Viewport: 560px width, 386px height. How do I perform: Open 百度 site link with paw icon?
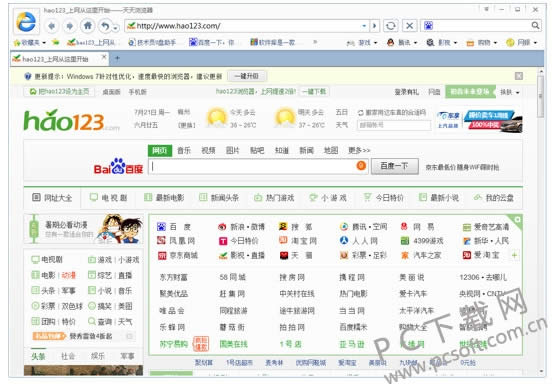161,227
